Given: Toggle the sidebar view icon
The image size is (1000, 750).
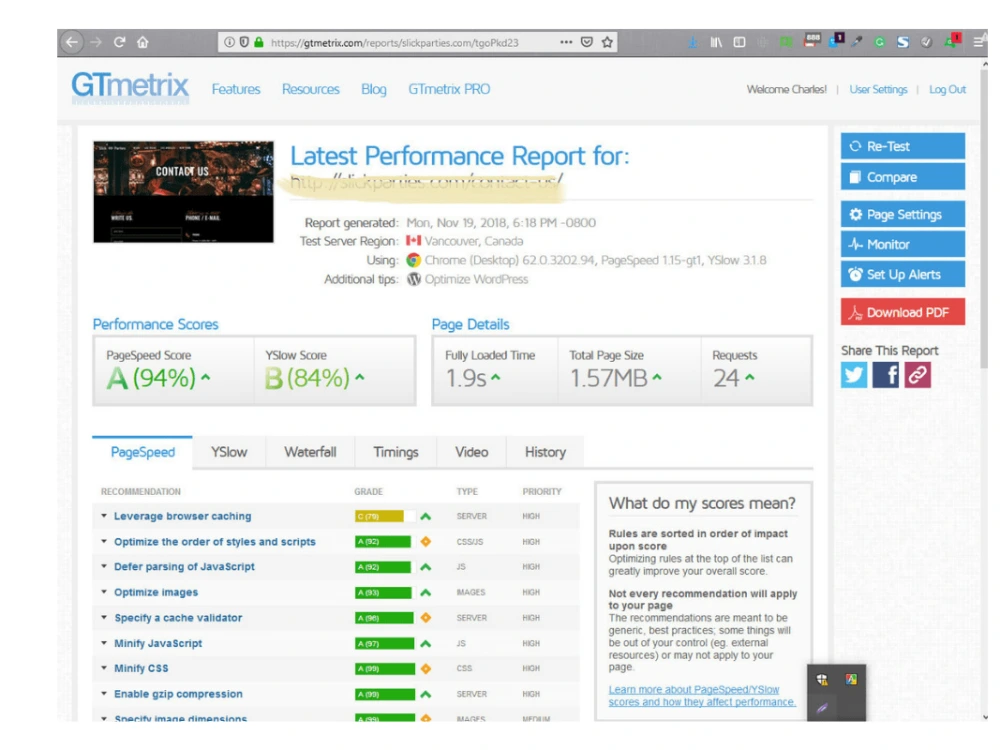Looking at the screenshot, I should [739, 43].
